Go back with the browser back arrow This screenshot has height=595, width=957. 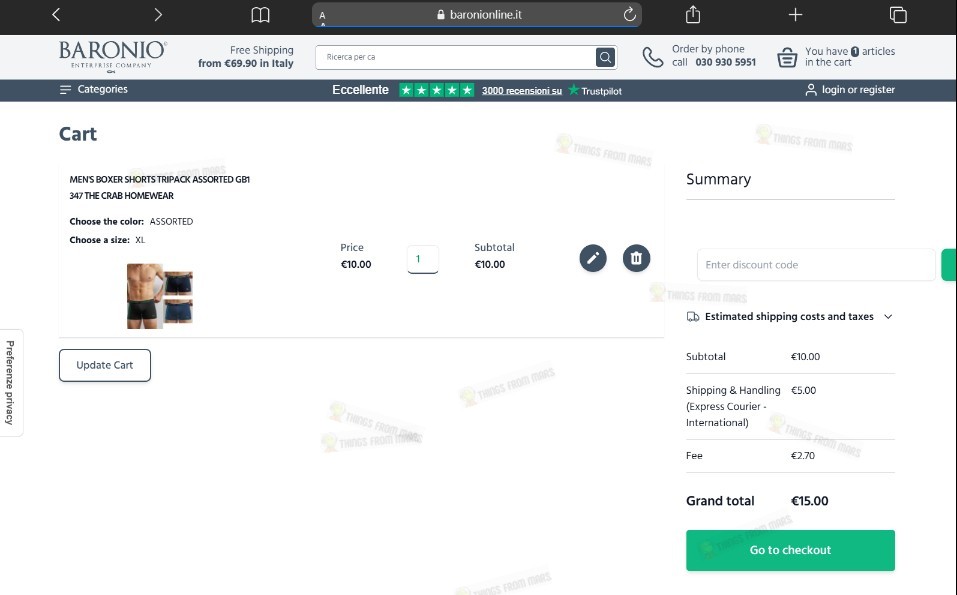56,15
